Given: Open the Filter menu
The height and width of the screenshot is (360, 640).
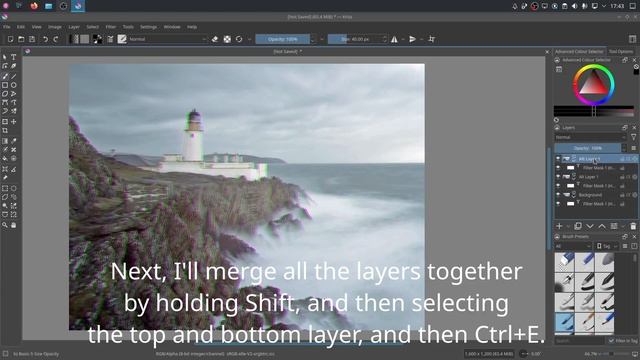Looking at the screenshot, I should point(111,27).
